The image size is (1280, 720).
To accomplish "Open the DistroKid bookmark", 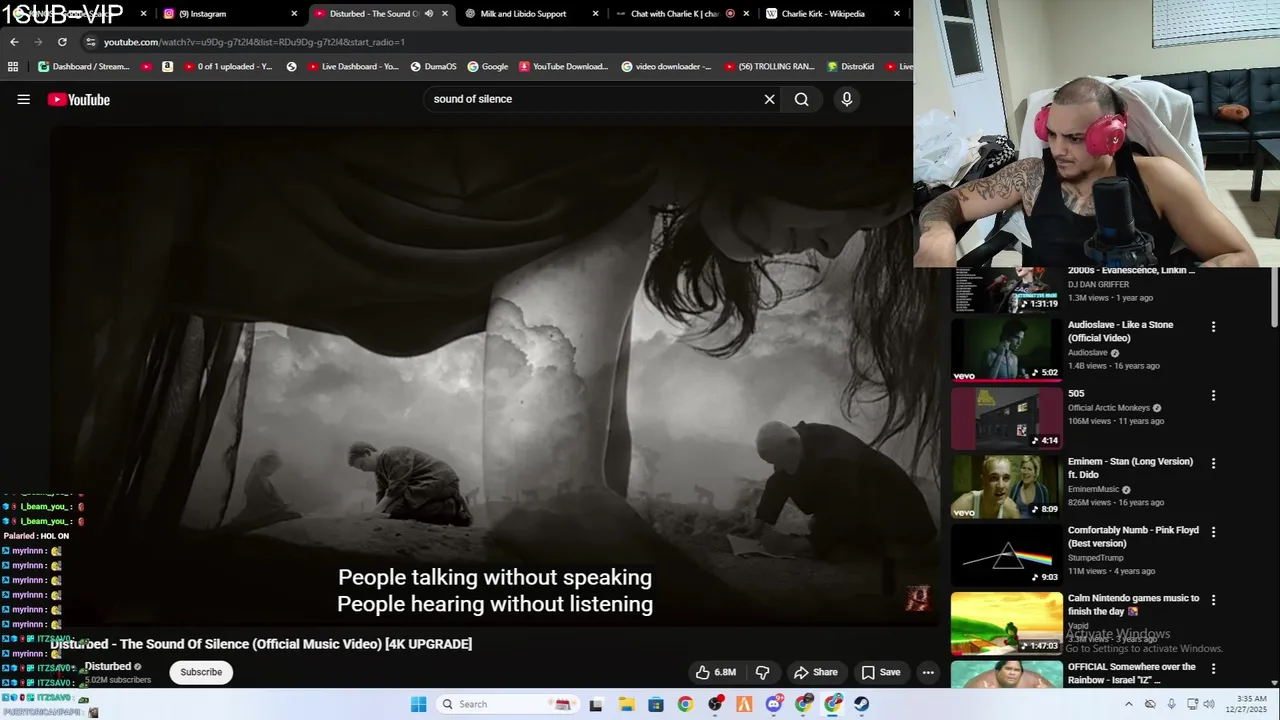I will tap(851, 67).
